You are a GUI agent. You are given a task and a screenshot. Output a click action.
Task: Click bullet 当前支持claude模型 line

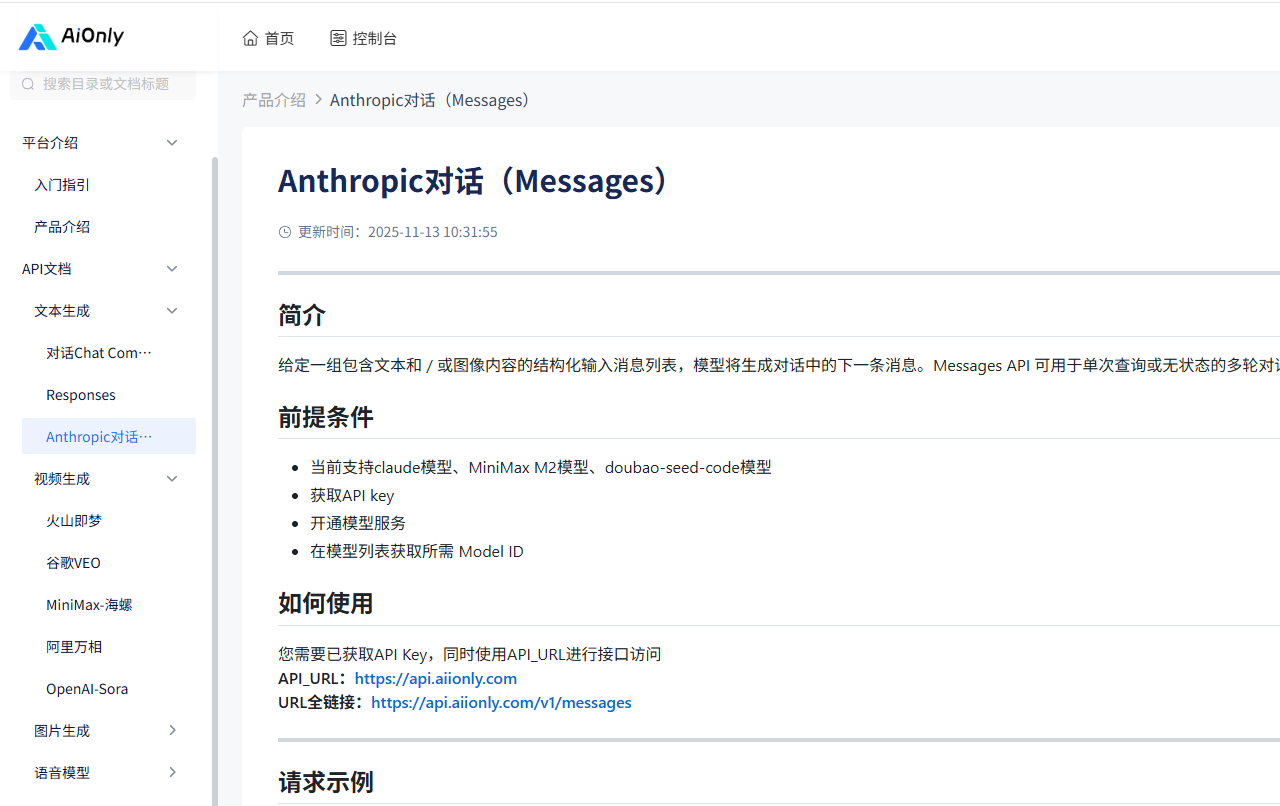[x=541, y=467]
